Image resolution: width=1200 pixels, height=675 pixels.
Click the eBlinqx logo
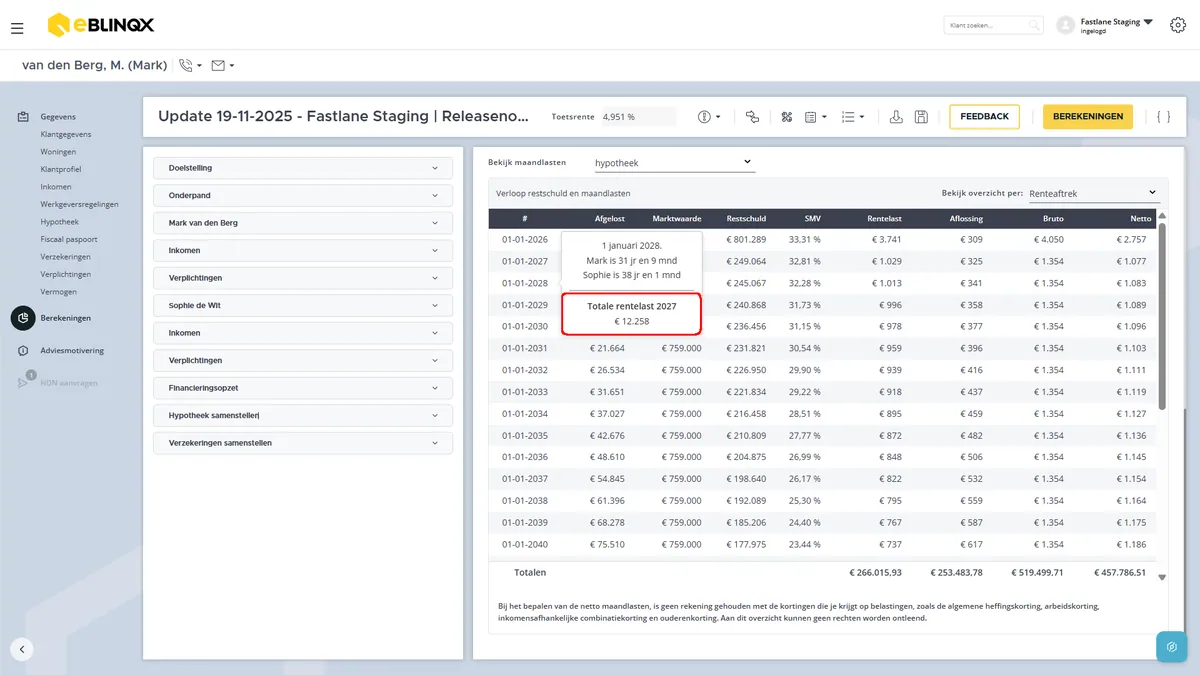point(101,25)
